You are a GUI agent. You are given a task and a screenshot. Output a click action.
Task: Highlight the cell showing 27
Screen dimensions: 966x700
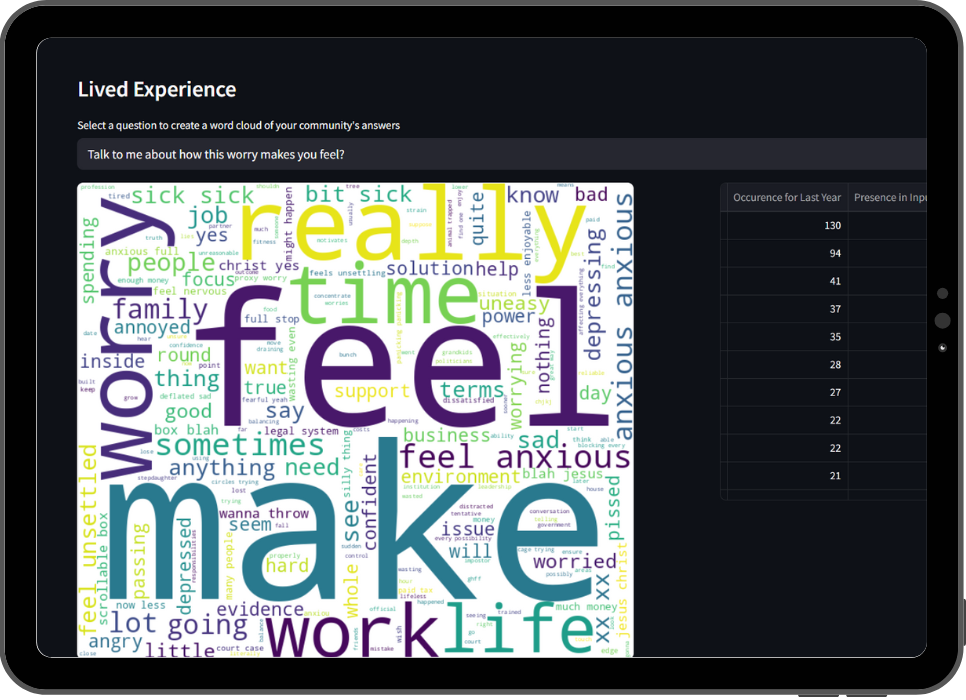click(x=784, y=392)
